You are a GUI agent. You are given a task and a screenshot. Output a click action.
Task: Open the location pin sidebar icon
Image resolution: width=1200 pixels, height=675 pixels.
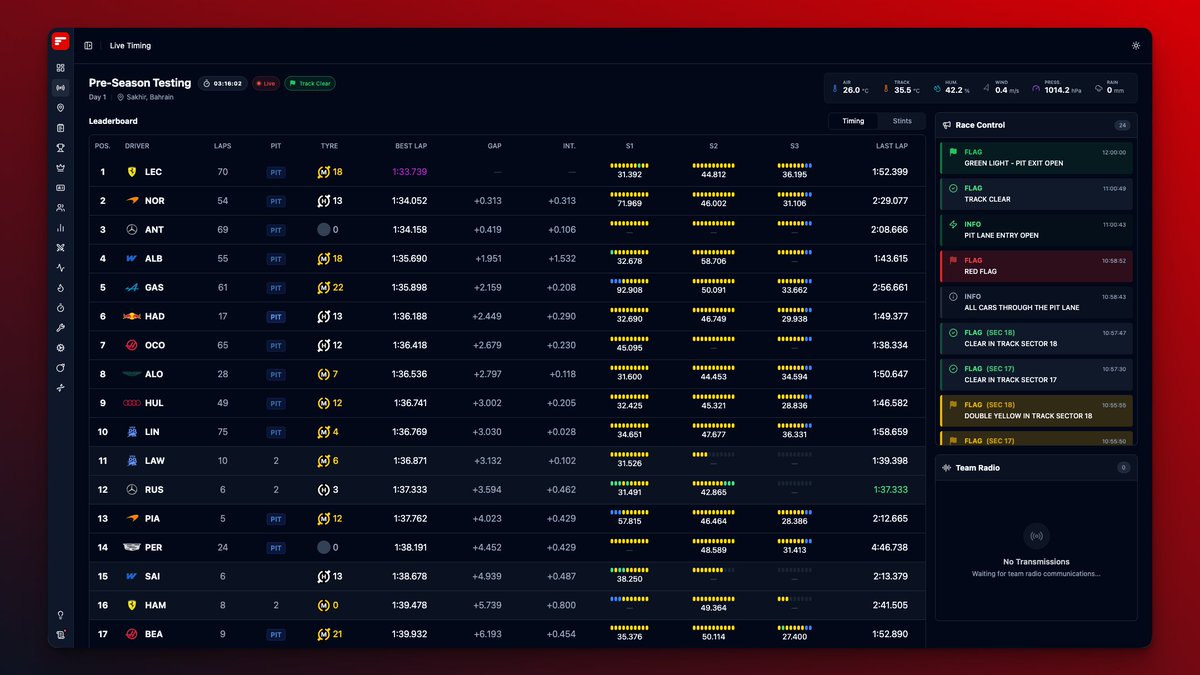[61, 108]
